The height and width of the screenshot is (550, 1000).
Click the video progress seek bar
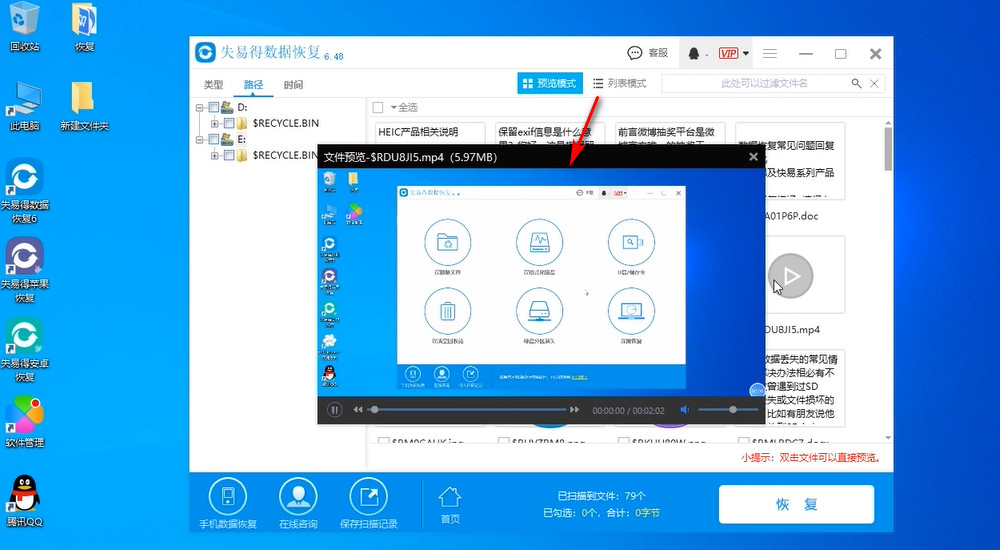(469, 410)
